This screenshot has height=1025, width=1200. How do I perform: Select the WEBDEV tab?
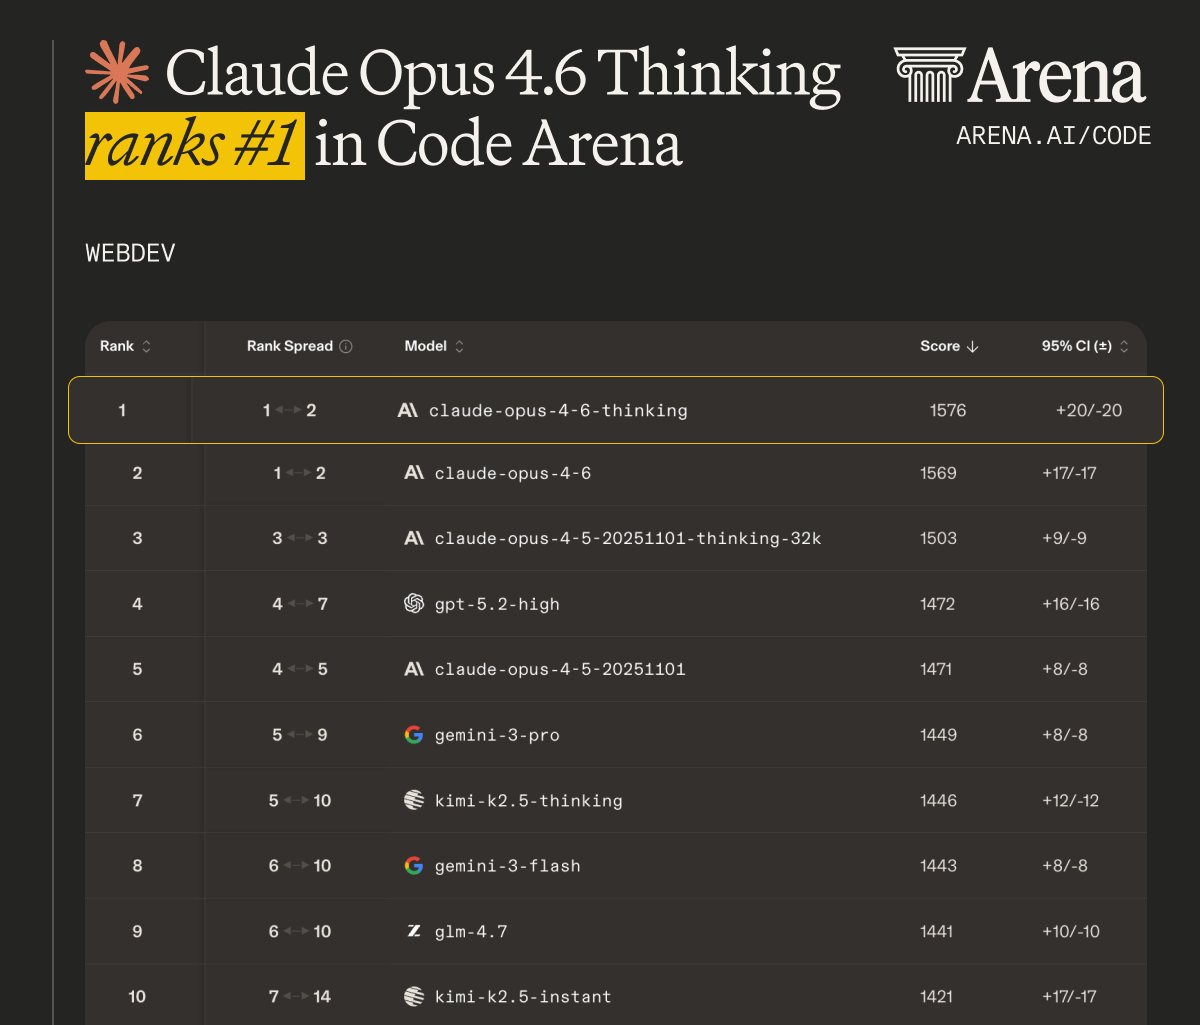[130, 252]
